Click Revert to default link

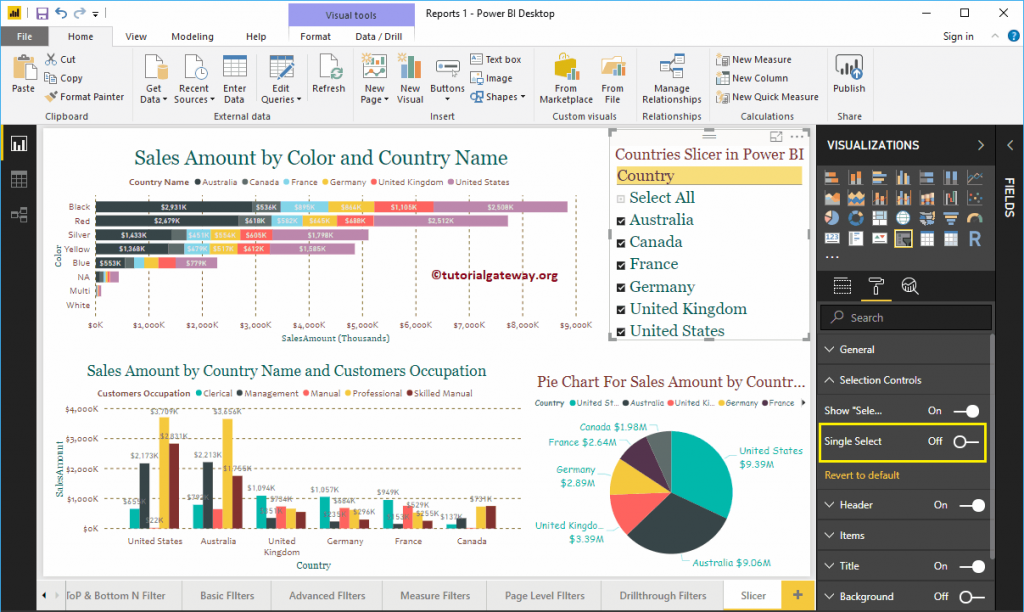pyautogui.click(x=864, y=474)
